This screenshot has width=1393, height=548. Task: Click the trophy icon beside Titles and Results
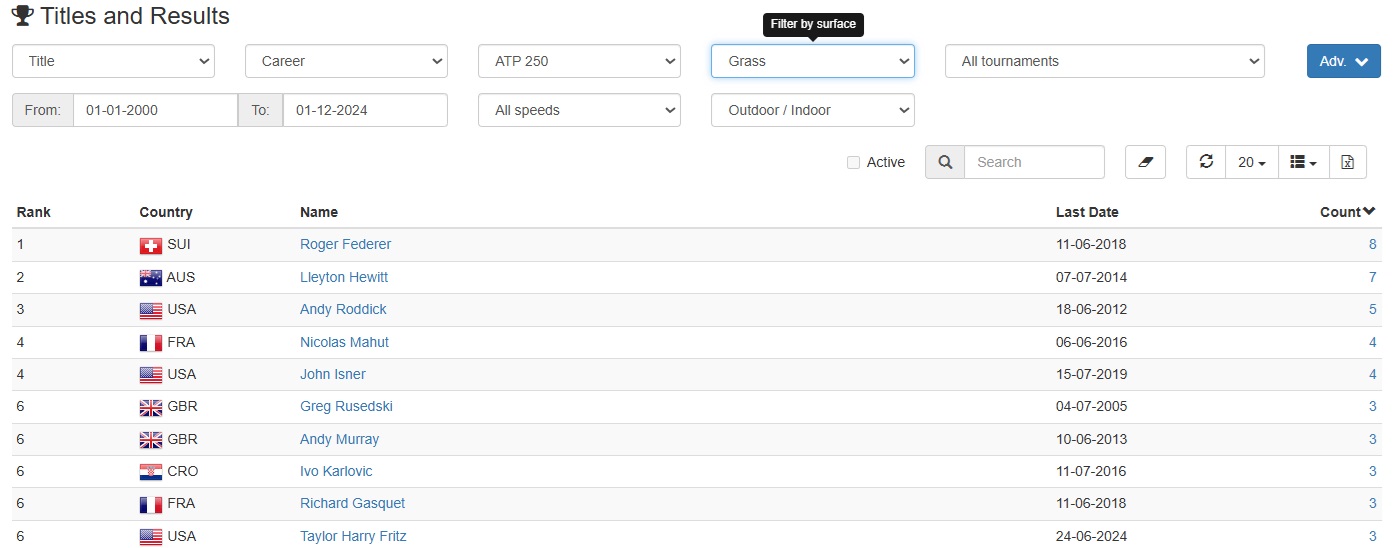tap(22, 16)
